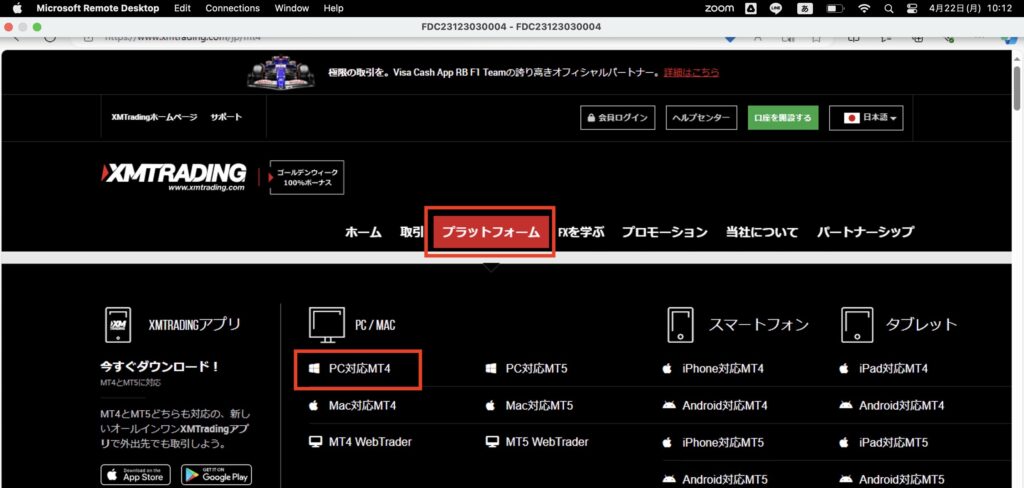The image size is (1024, 488).
Task: Click the F1 car banner image
Action: click(282, 72)
